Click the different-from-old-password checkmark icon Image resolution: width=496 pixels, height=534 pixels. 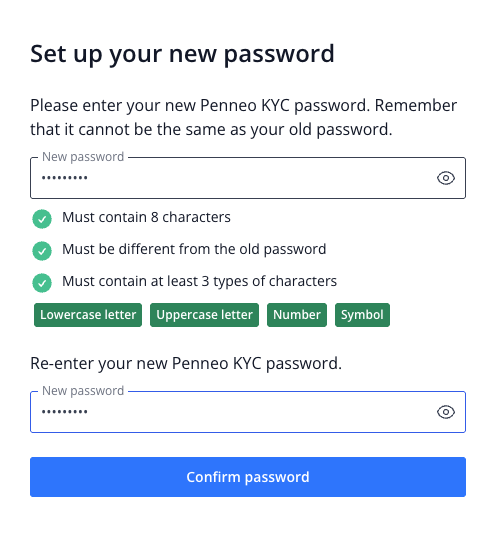(x=42, y=251)
